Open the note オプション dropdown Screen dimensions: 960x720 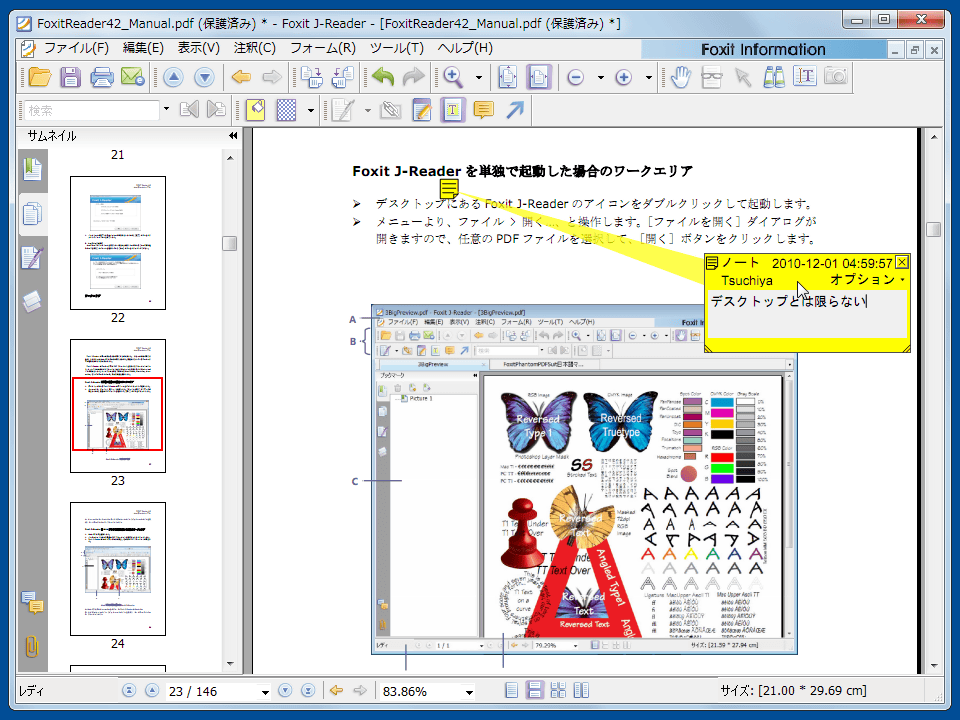coord(868,280)
